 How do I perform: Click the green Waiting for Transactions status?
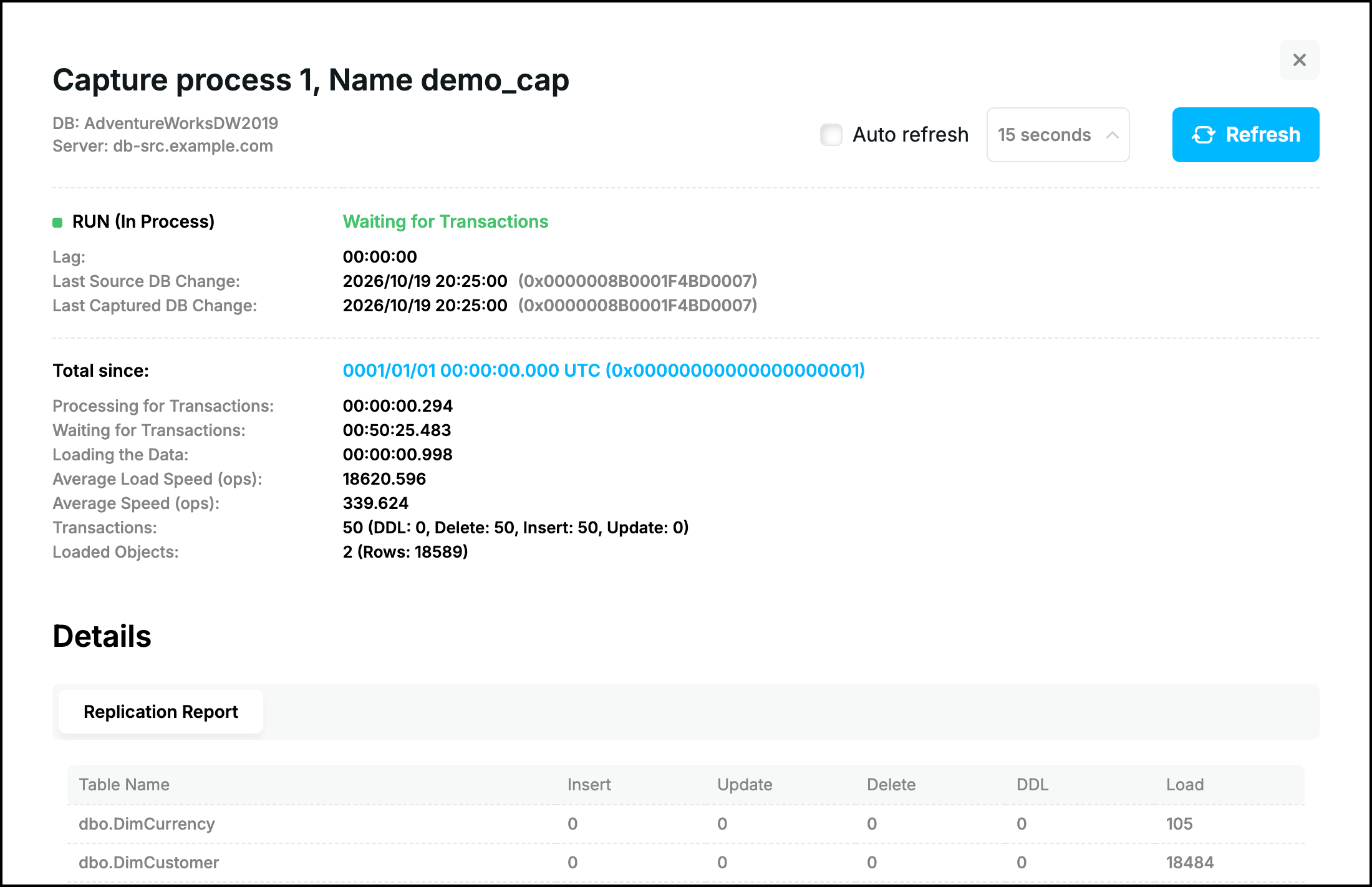(x=446, y=222)
